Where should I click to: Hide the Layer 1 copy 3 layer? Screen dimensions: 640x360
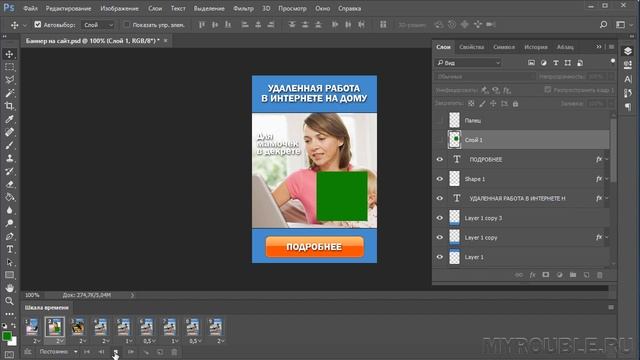coord(440,218)
